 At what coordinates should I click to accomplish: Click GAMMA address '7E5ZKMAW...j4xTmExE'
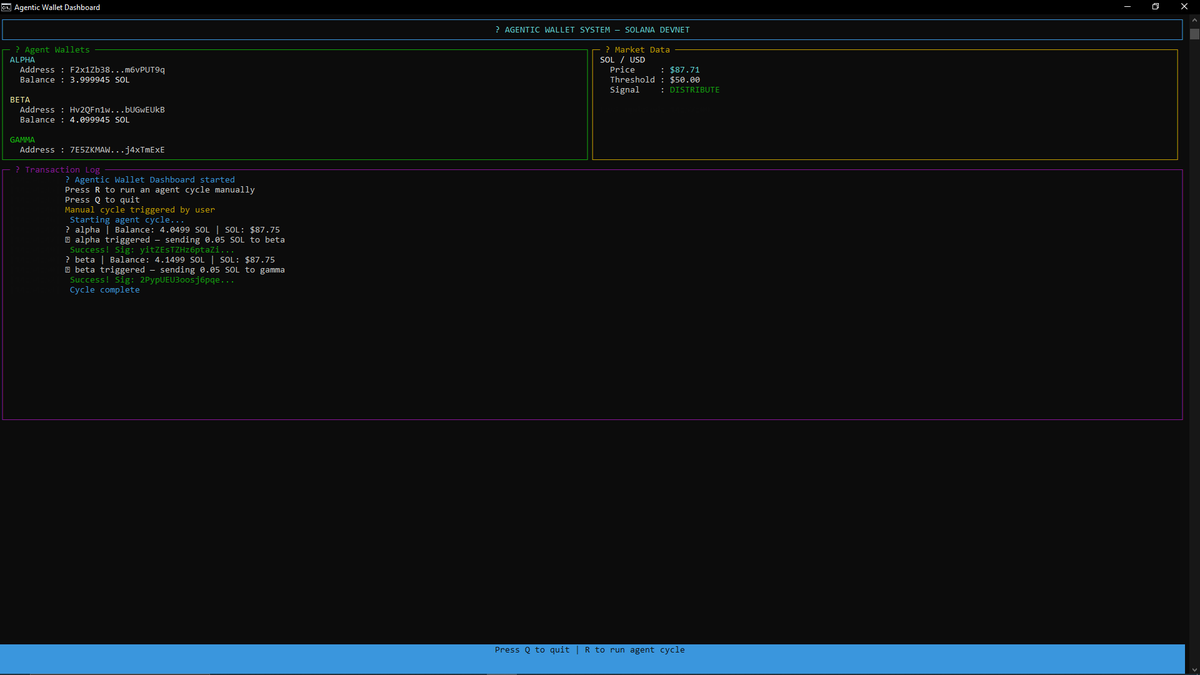(x=117, y=150)
